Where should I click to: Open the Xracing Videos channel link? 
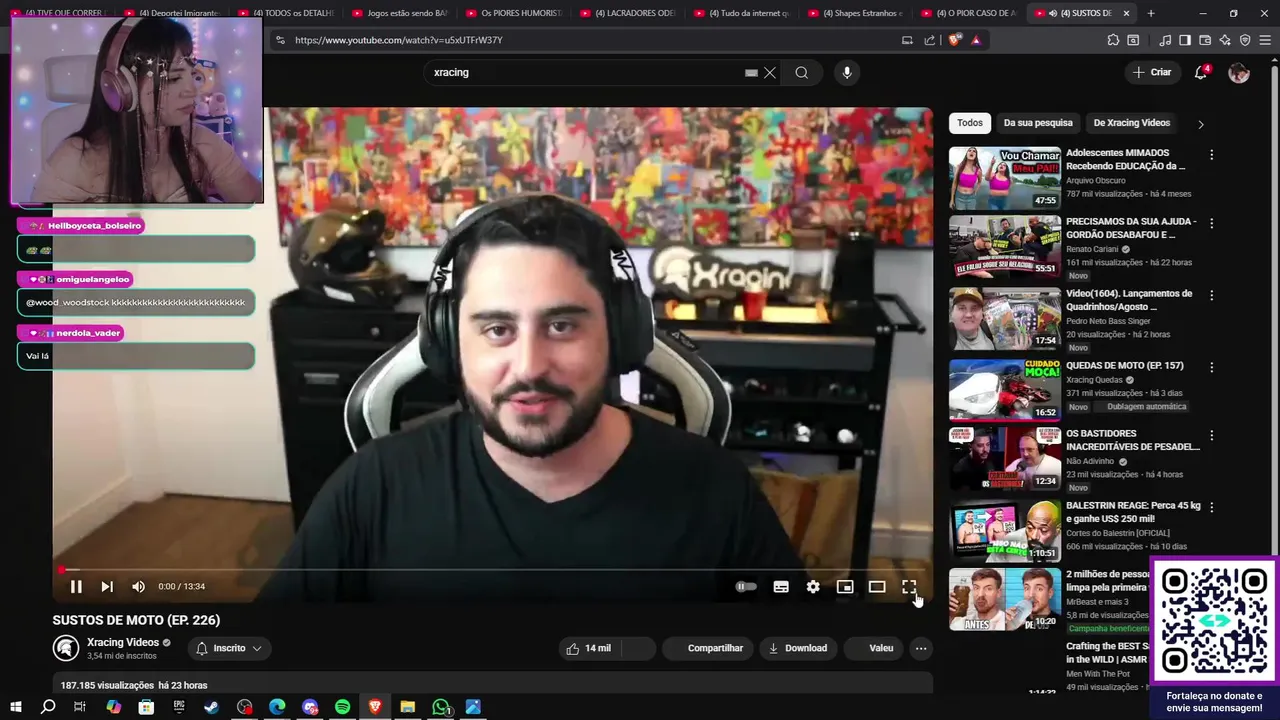123,642
